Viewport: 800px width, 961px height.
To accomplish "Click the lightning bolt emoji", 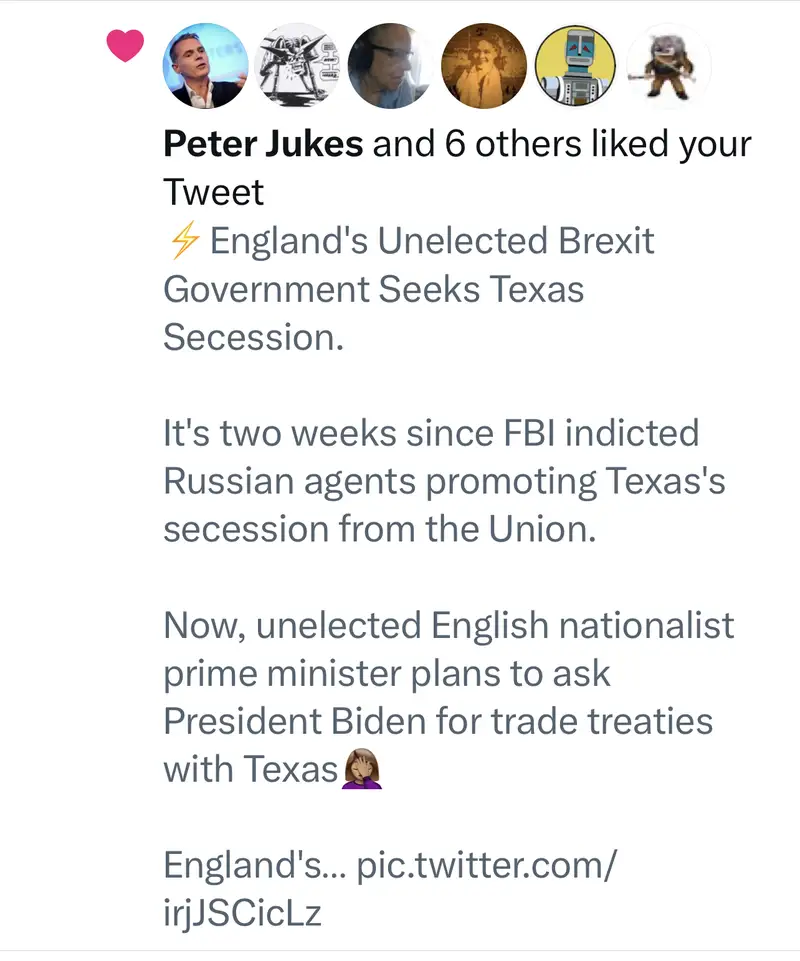I will 181,242.
